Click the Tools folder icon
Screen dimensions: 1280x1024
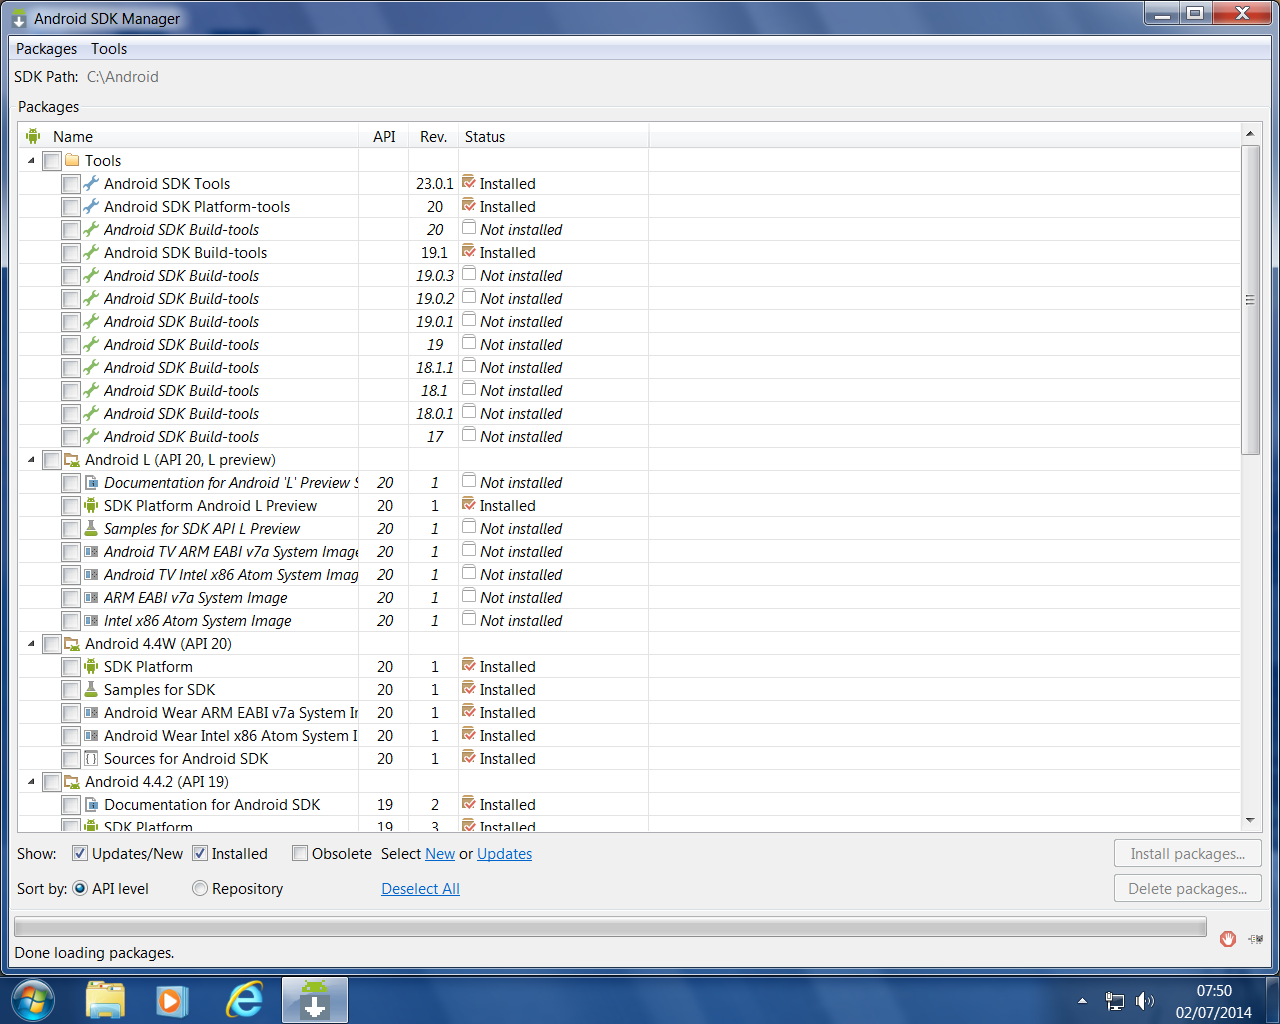click(72, 160)
